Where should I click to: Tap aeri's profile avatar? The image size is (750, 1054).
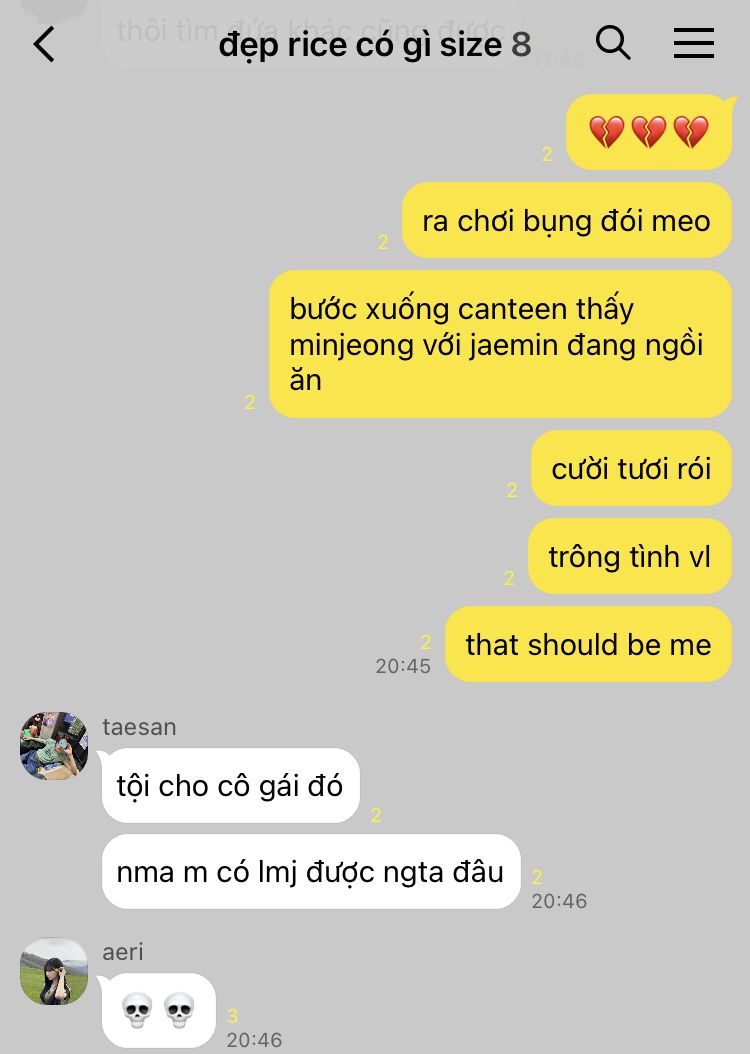click(x=54, y=971)
